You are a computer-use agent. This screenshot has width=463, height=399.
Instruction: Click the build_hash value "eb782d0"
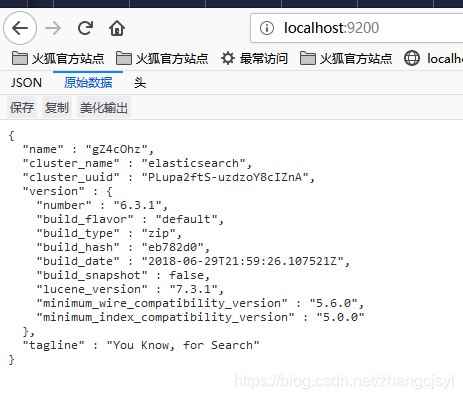172,247
